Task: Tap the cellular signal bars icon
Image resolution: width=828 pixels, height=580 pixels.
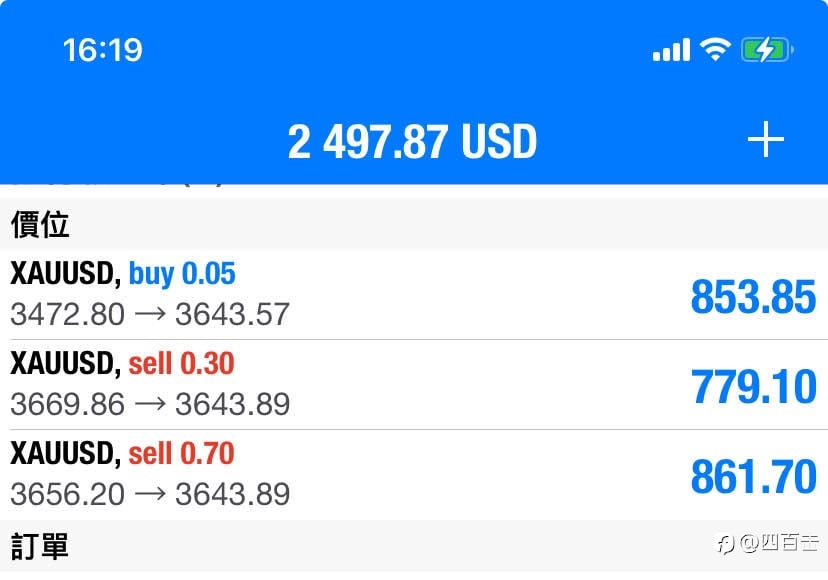Action: 671,50
